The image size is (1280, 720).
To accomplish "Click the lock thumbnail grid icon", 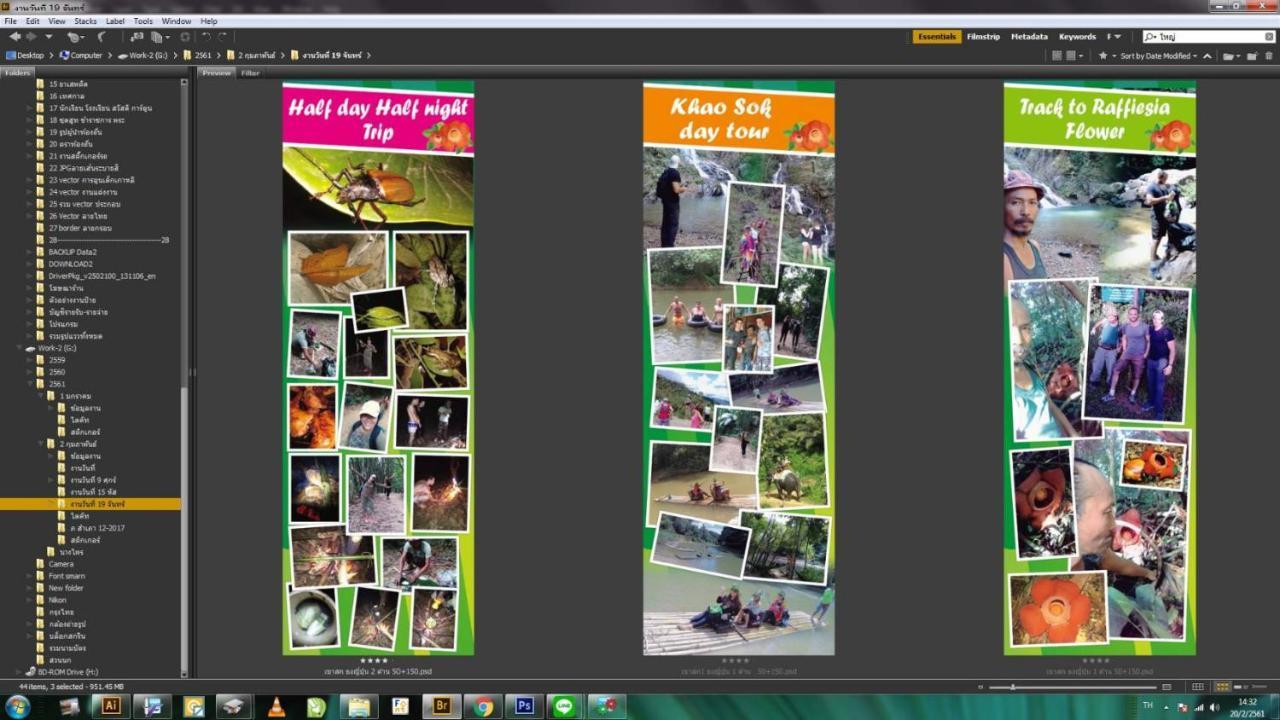I will point(1198,687).
